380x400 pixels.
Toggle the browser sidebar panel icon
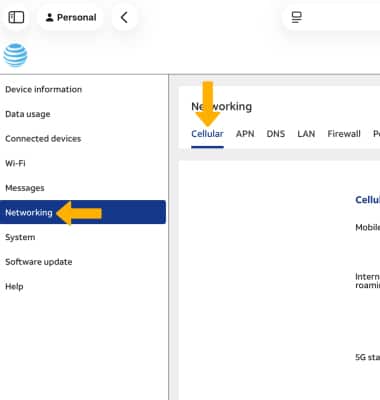16,17
